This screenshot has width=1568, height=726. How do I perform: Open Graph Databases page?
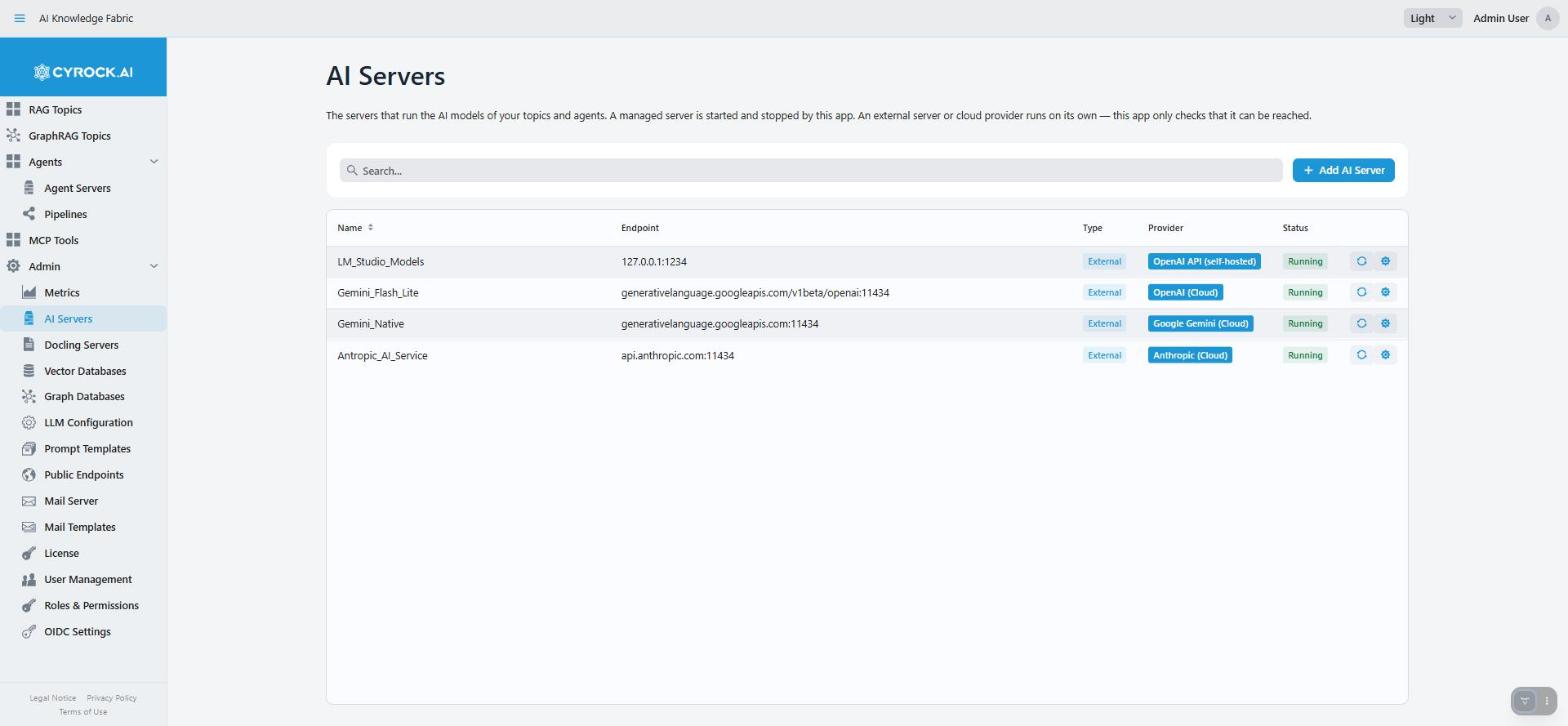(x=83, y=396)
